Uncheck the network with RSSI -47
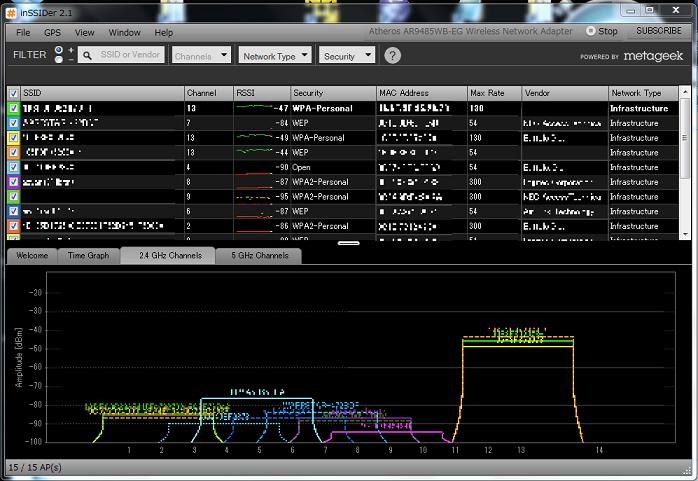Viewport: 698px width, 481px height. coord(13,108)
